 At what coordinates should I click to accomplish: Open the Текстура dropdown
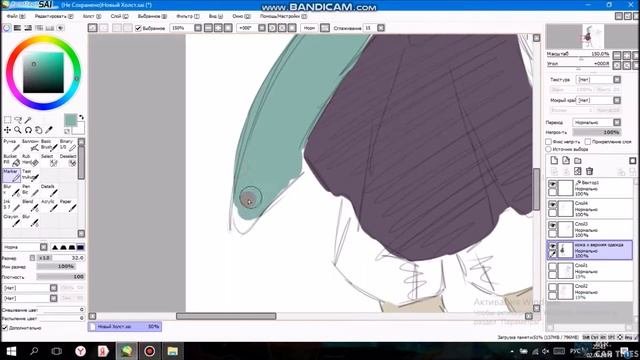(x=598, y=79)
